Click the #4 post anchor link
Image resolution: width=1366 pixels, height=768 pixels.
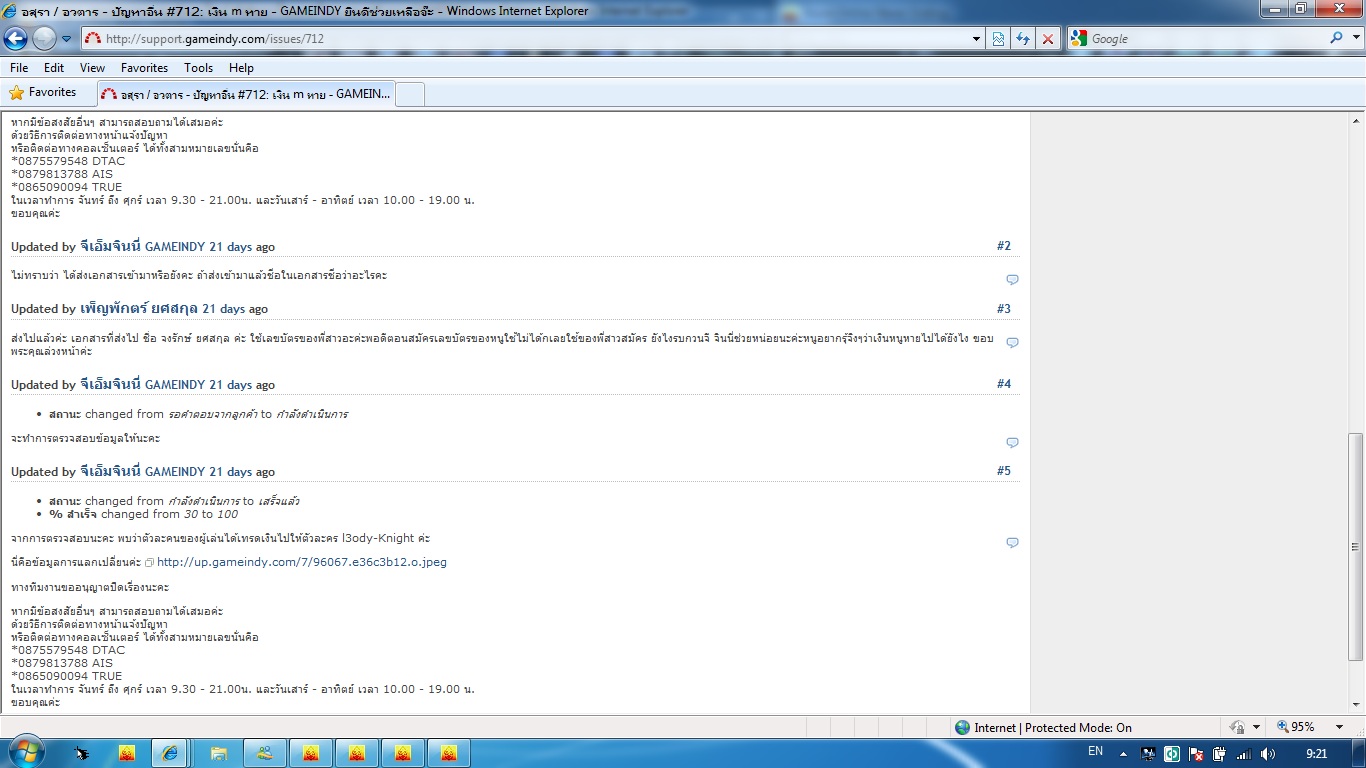pyautogui.click(x=1004, y=384)
